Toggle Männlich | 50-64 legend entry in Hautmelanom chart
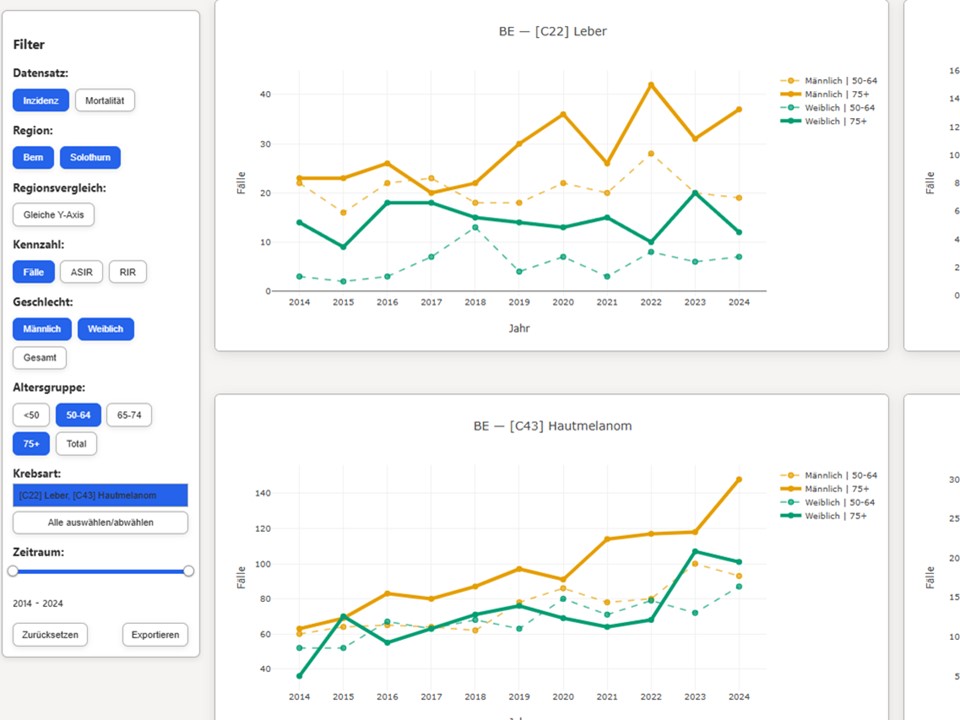Image resolution: width=960 pixels, height=720 pixels. 828,476
